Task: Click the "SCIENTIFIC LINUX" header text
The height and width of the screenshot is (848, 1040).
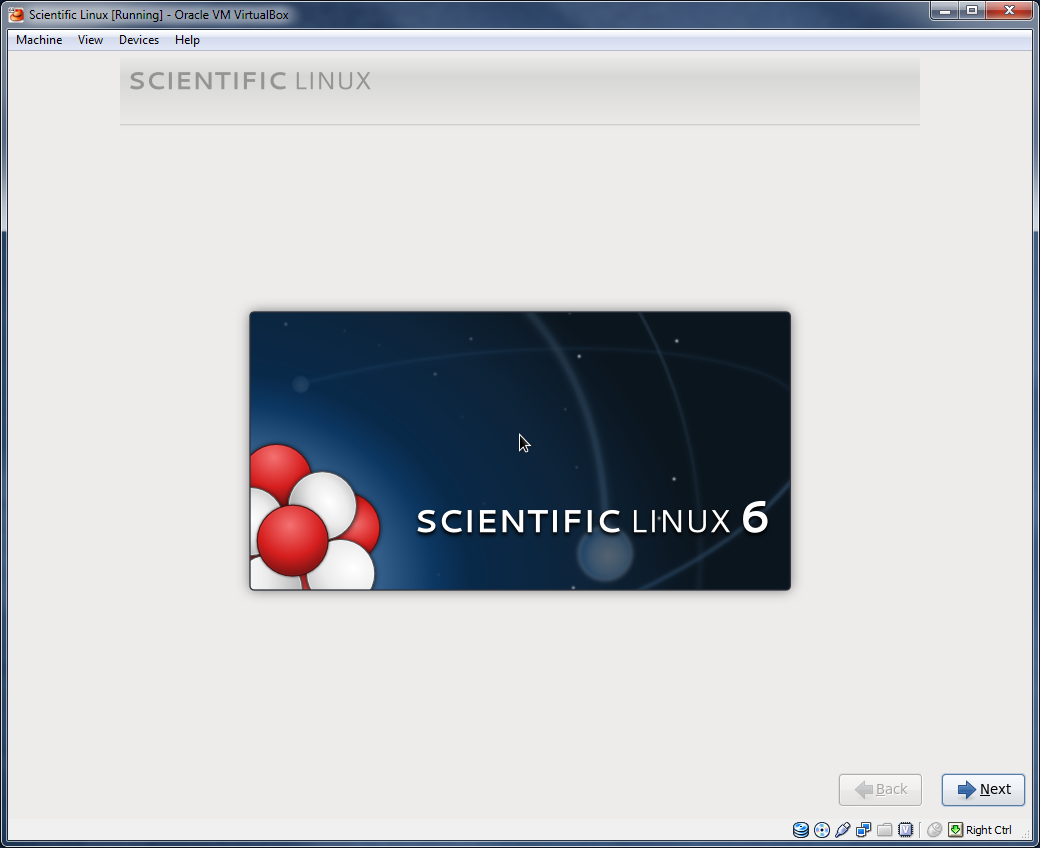Action: point(250,81)
